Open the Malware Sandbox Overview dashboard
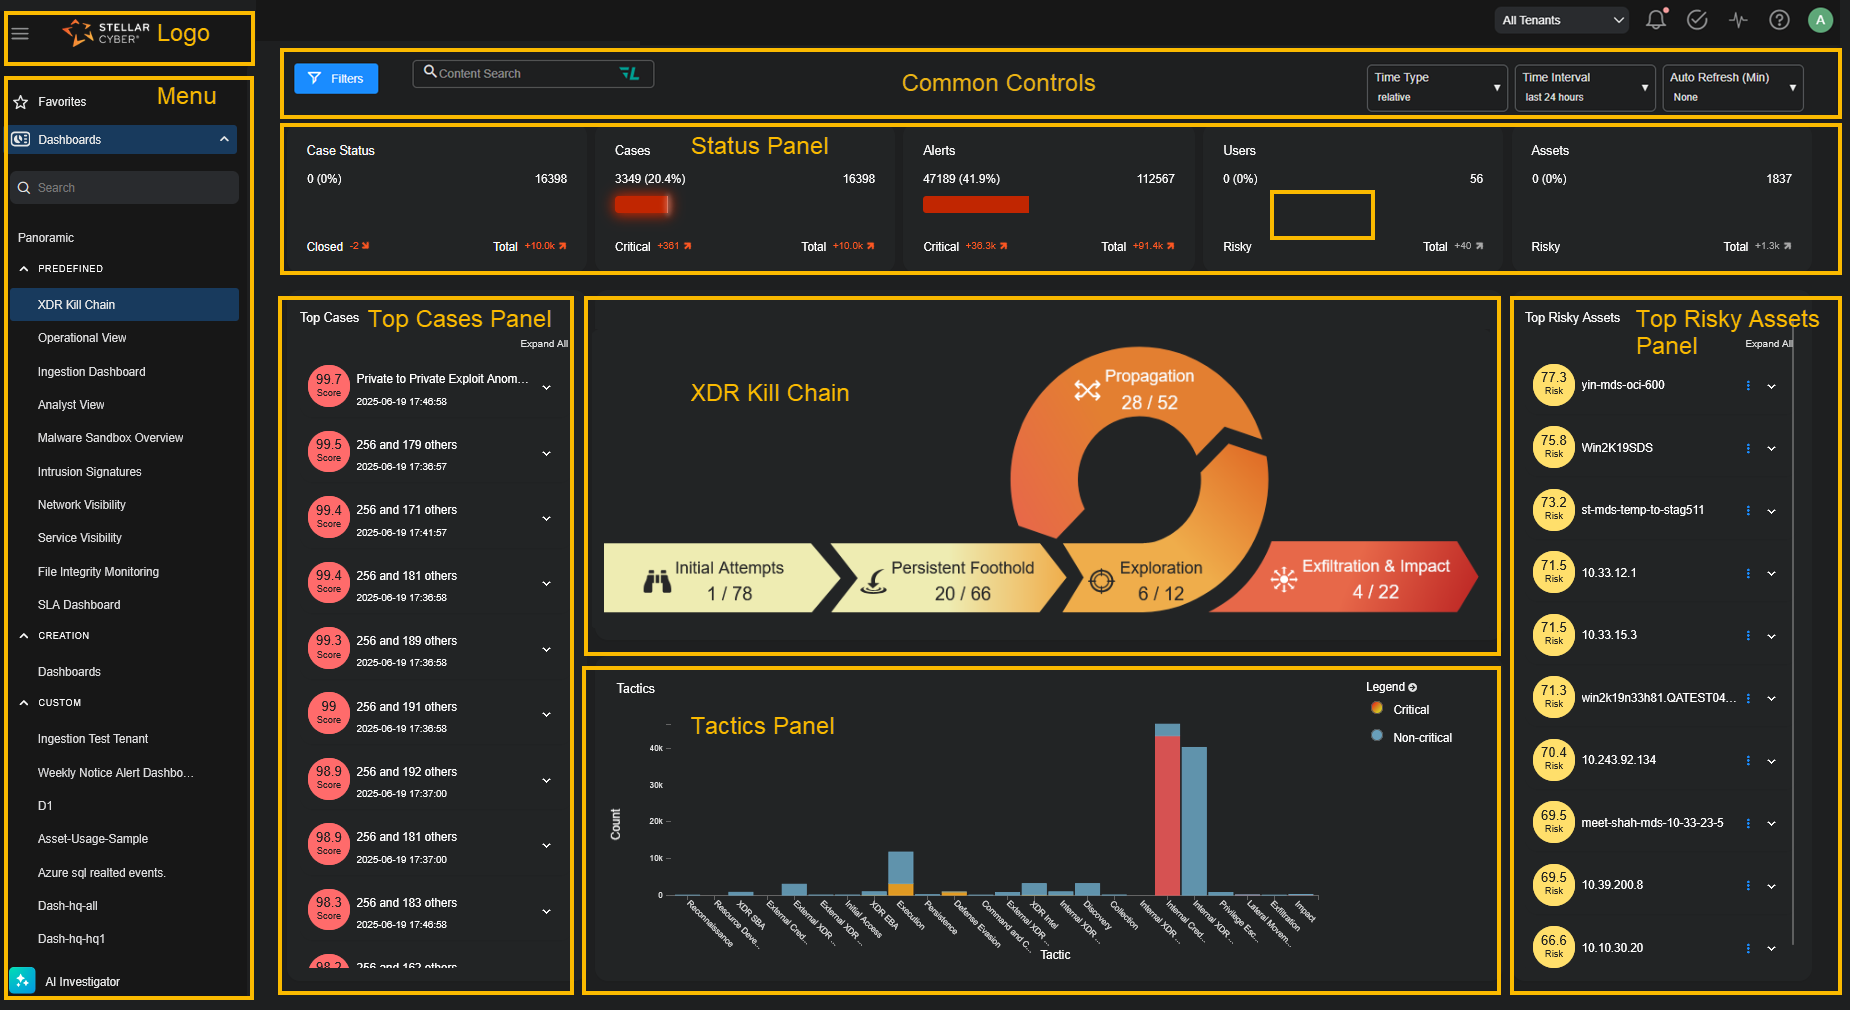 click(x=110, y=437)
